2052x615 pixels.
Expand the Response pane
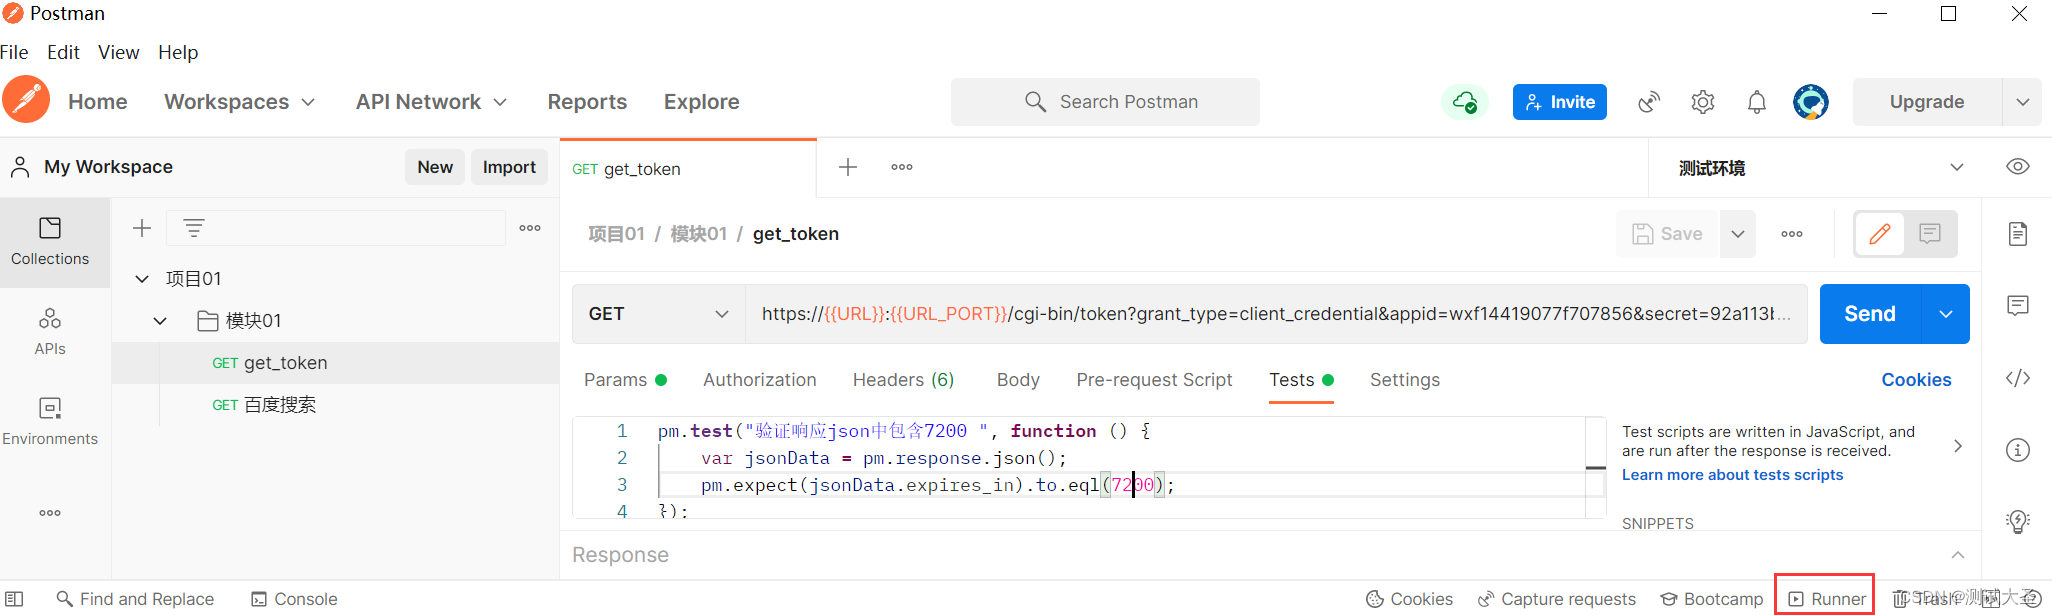tap(1958, 555)
